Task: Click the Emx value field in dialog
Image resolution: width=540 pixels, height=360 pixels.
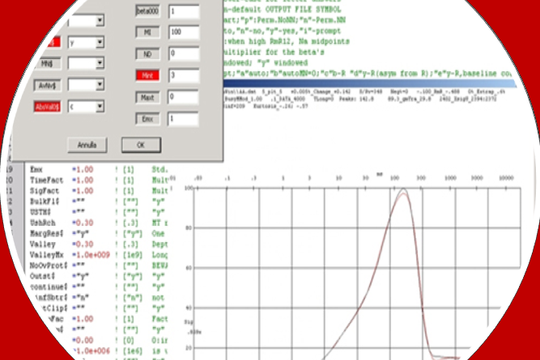Action: coord(183,119)
